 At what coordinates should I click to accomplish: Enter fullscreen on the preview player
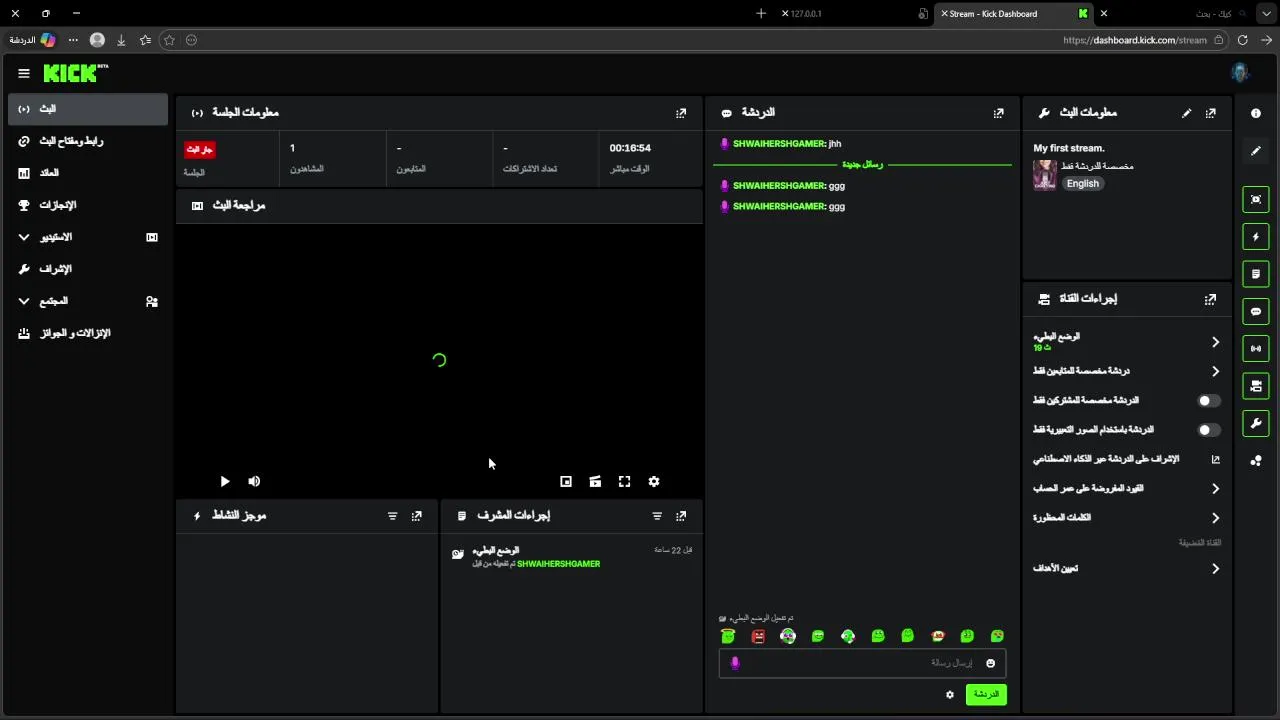(624, 481)
